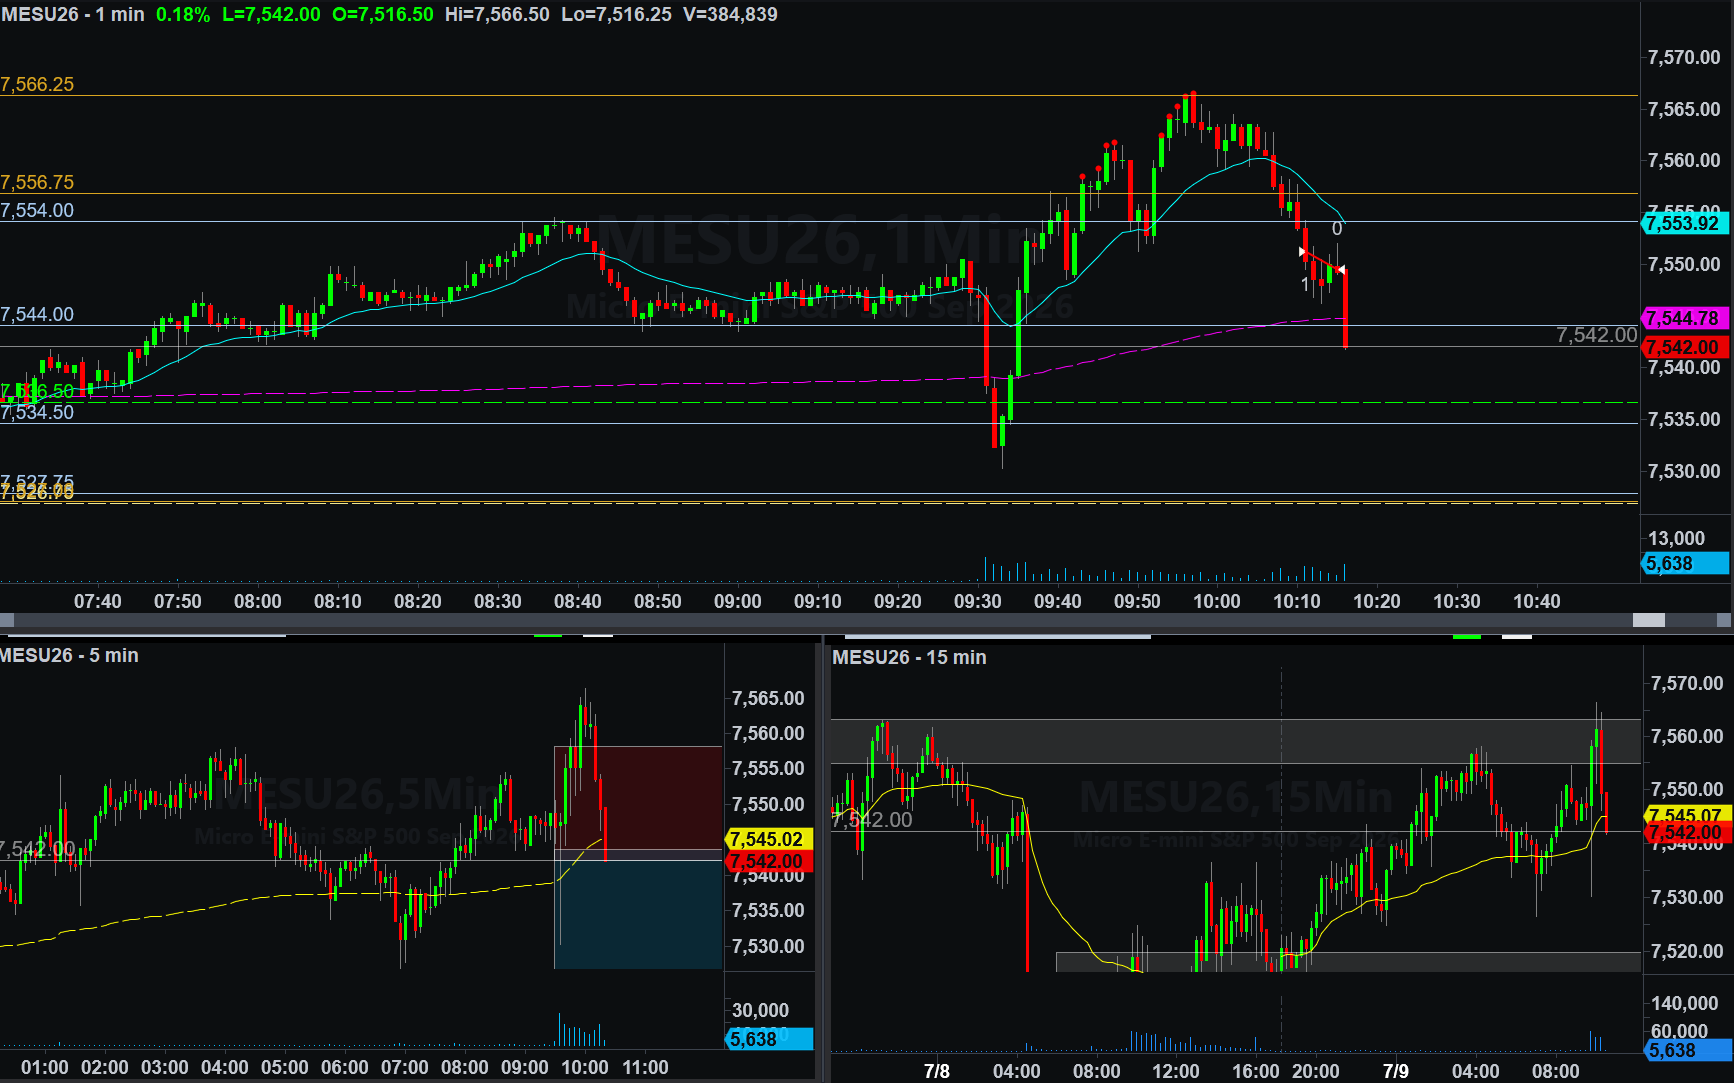Select the 7,556.75 horizontal line label

[37, 182]
